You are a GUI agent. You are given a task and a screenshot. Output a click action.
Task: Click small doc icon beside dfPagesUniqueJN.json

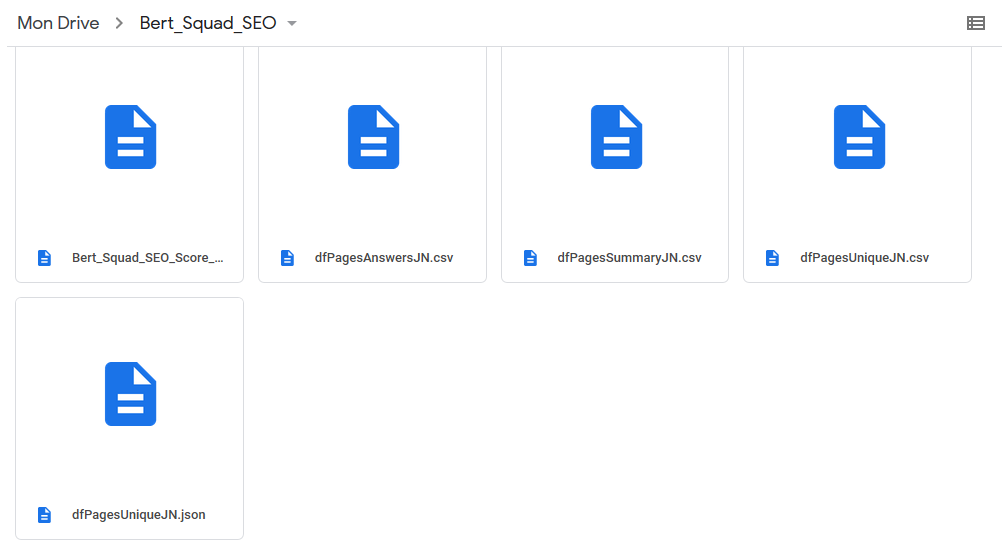point(44,514)
